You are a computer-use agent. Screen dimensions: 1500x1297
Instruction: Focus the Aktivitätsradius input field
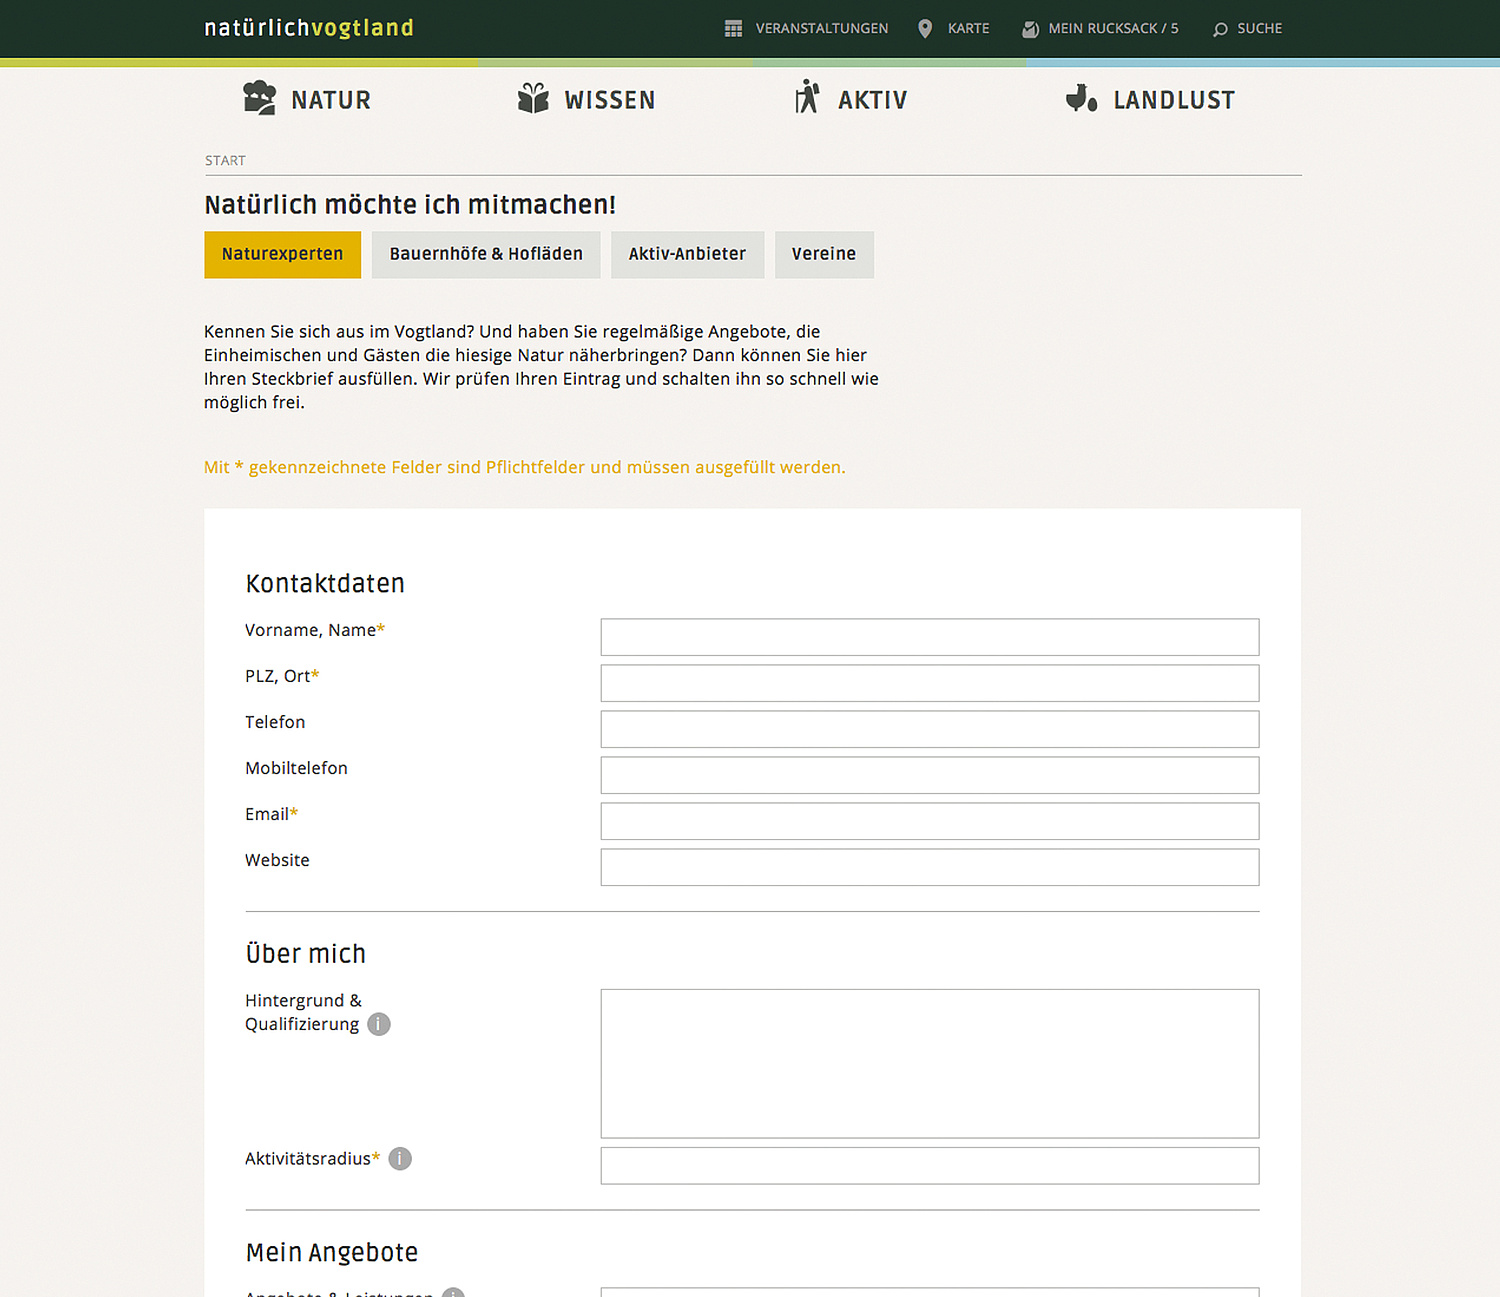pyautogui.click(x=930, y=1166)
